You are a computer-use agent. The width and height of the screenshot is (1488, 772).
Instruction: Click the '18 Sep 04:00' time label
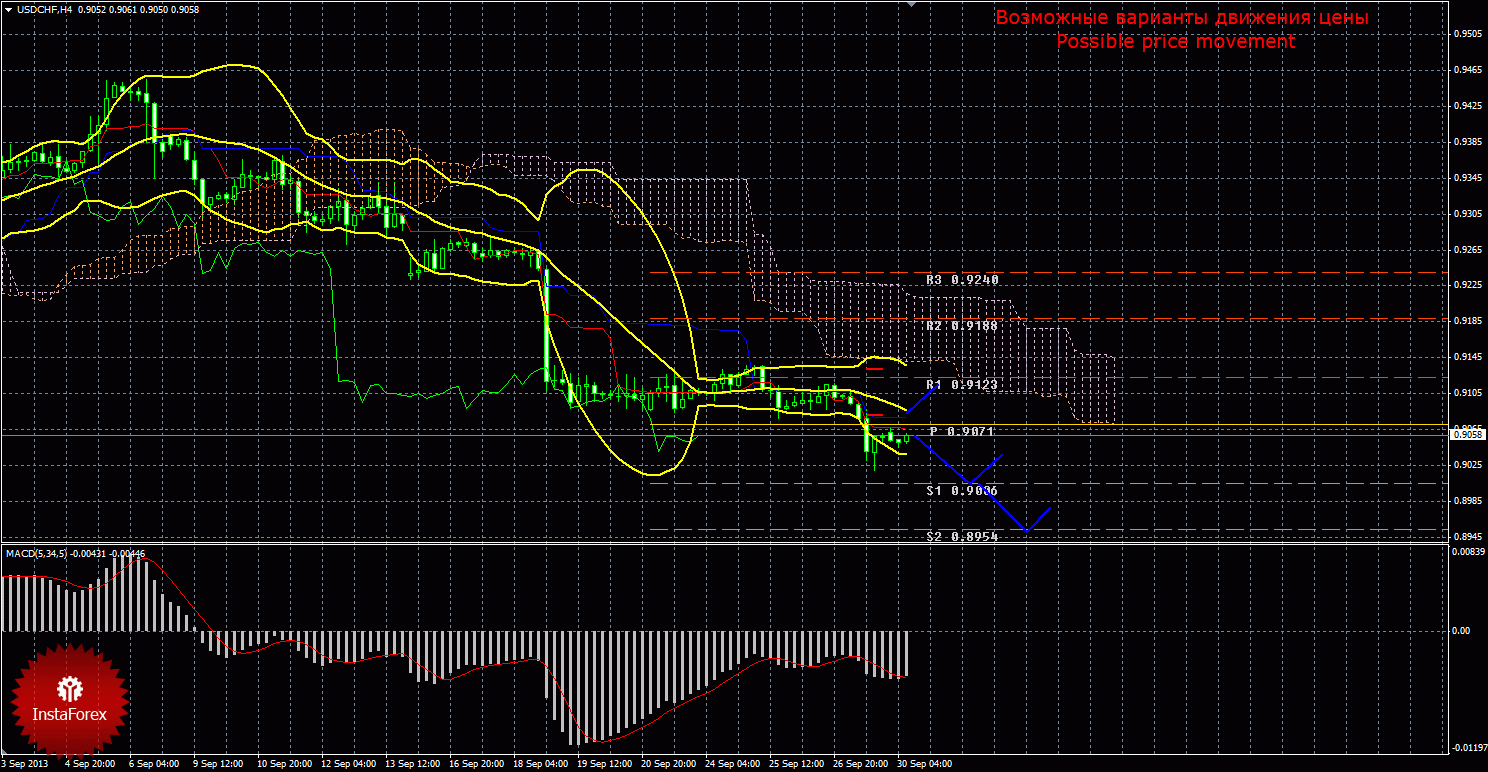pos(540,764)
